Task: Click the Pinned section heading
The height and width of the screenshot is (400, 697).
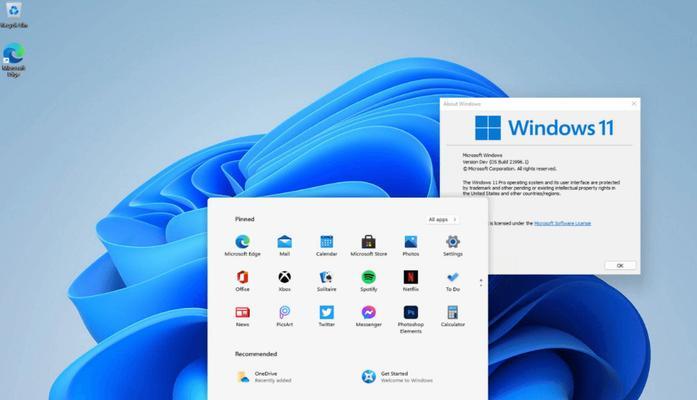Action: (244, 219)
